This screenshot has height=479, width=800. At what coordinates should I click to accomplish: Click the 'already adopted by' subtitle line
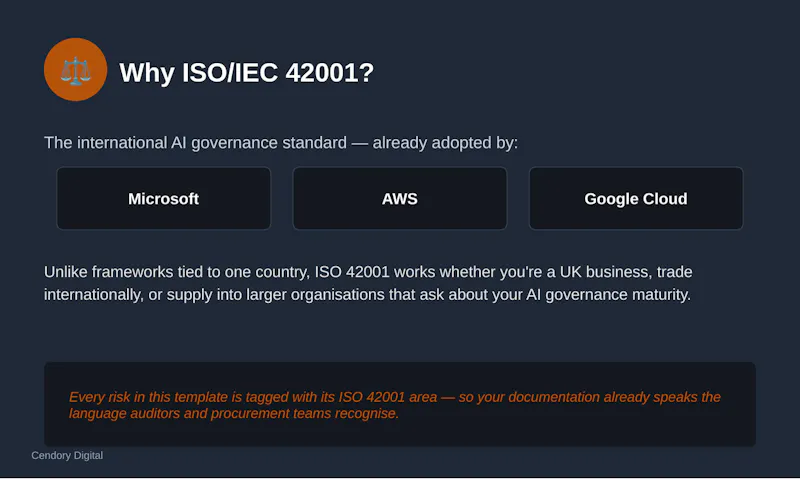point(281,143)
